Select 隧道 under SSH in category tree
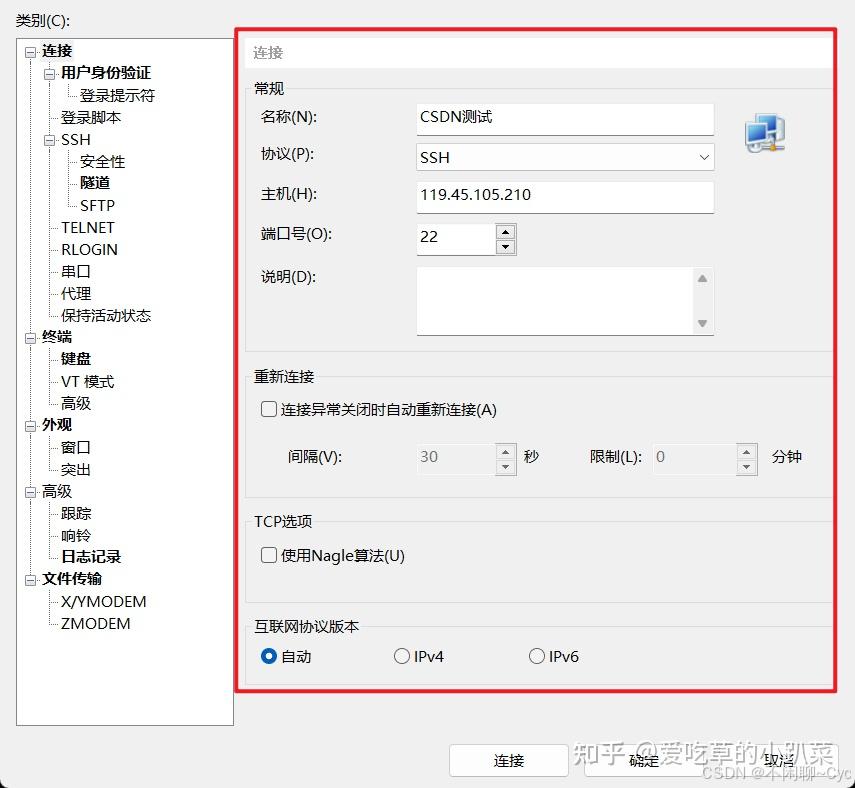This screenshot has height=788, width=855. point(96,183)
